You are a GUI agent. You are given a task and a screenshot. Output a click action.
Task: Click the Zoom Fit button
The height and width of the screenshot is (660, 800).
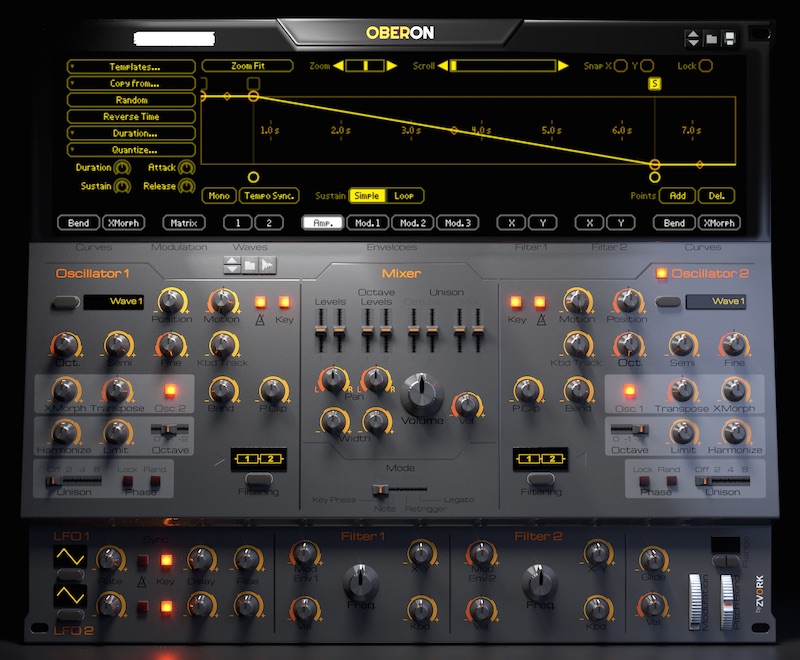point(247,66)
